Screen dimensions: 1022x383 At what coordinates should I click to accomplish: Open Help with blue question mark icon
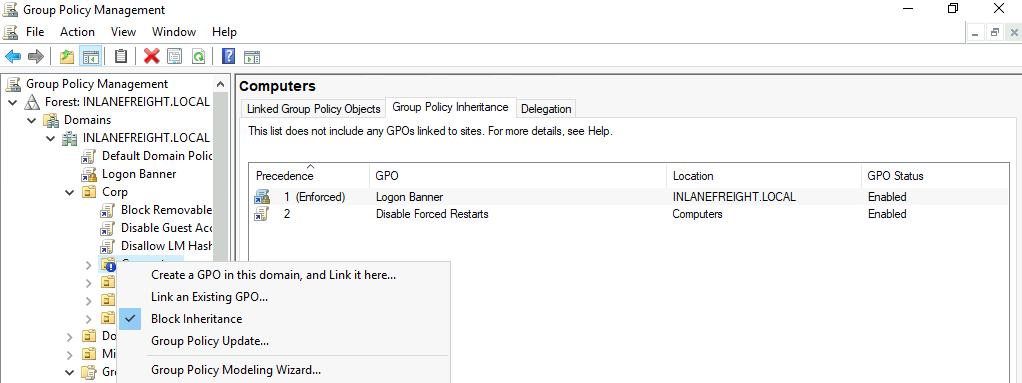coord(228,56)
